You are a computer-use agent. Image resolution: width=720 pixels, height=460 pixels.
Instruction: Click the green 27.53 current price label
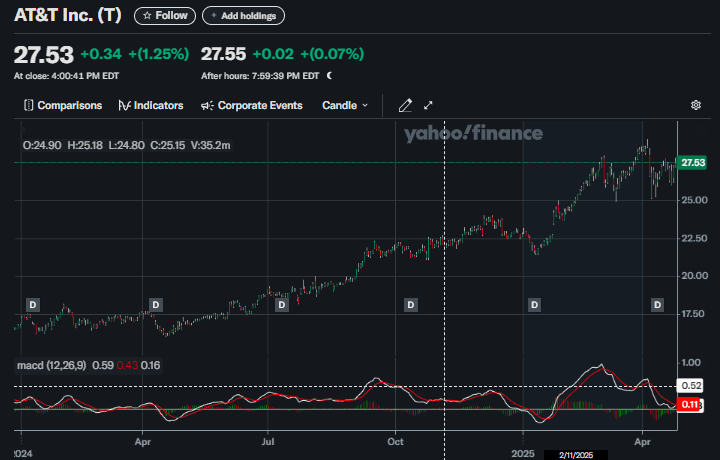coord(692,162)
